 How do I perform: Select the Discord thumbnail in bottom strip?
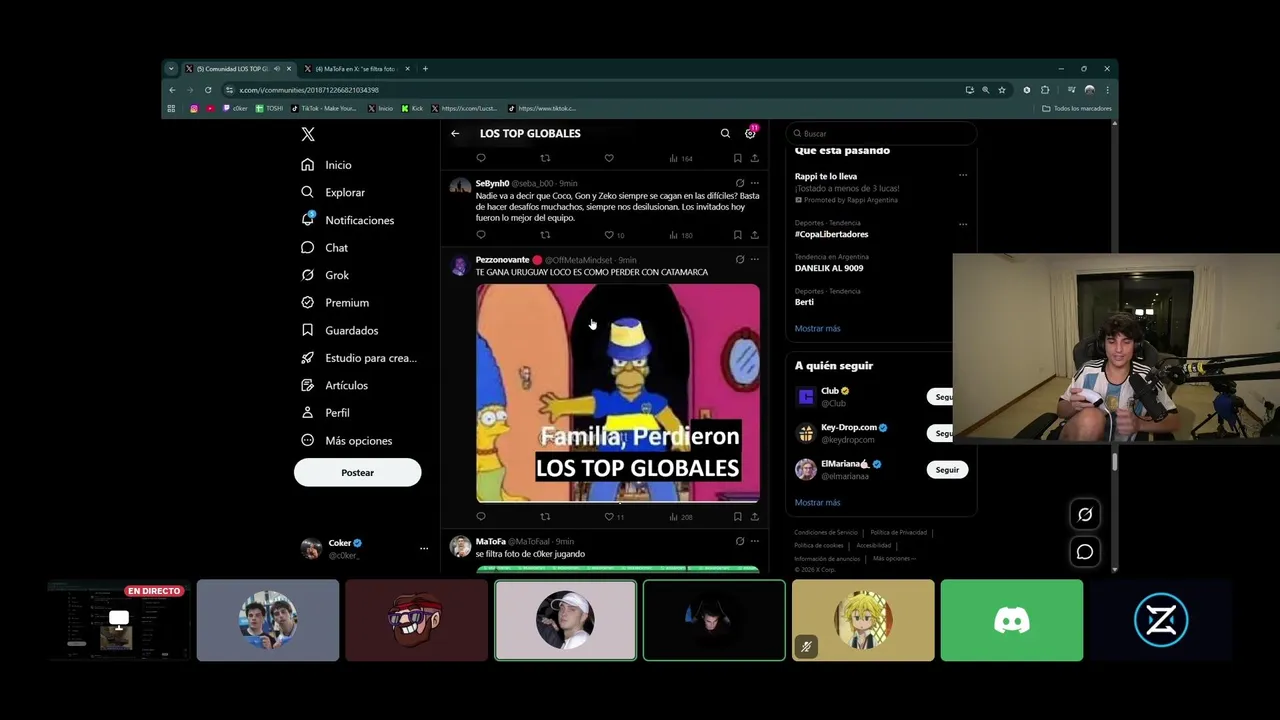[1012, 620]
